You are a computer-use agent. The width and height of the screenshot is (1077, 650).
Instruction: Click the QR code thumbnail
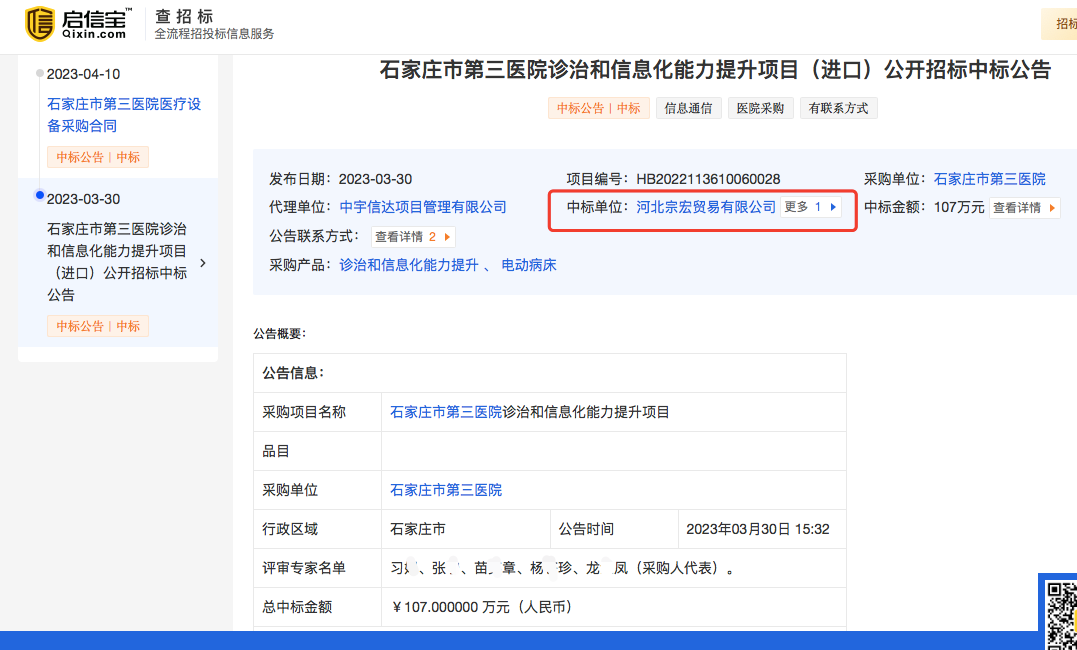(1061, 612)
